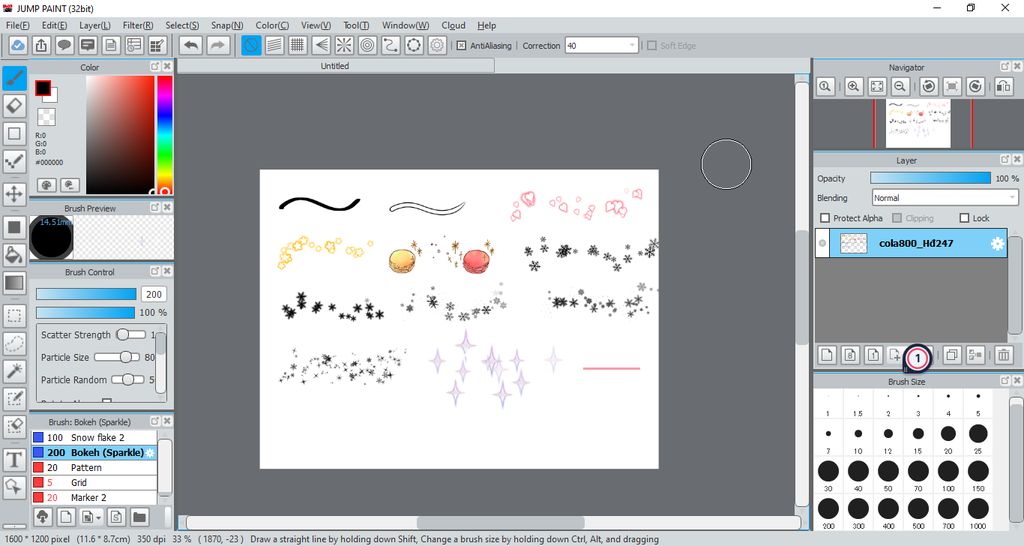Click the Undo arrow in toolbar

[x=190, y=45]
